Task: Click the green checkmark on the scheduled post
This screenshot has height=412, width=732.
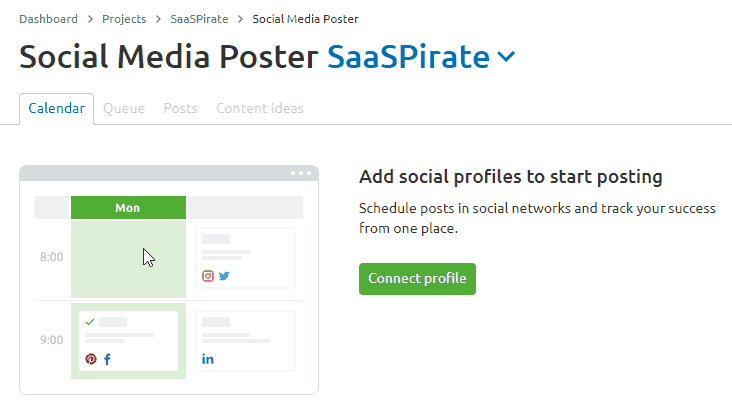Action: coord(90,322)
